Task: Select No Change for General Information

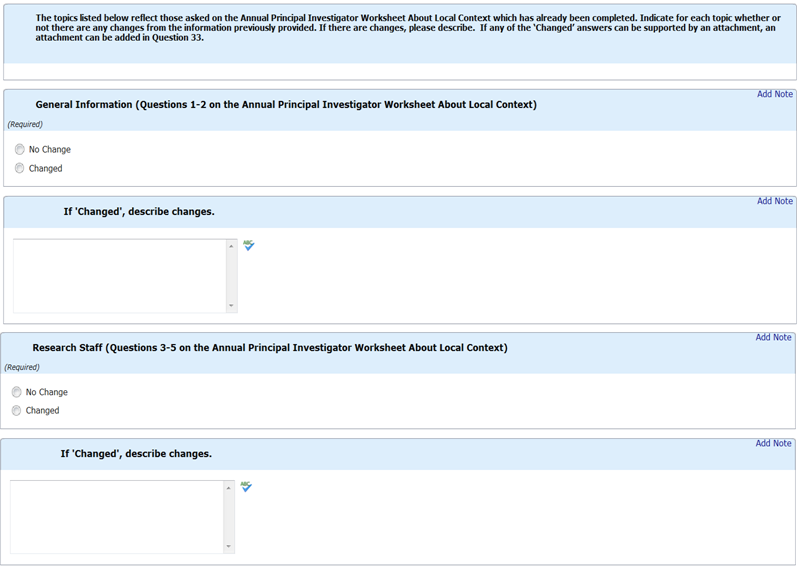Action: tap(19, 149)
